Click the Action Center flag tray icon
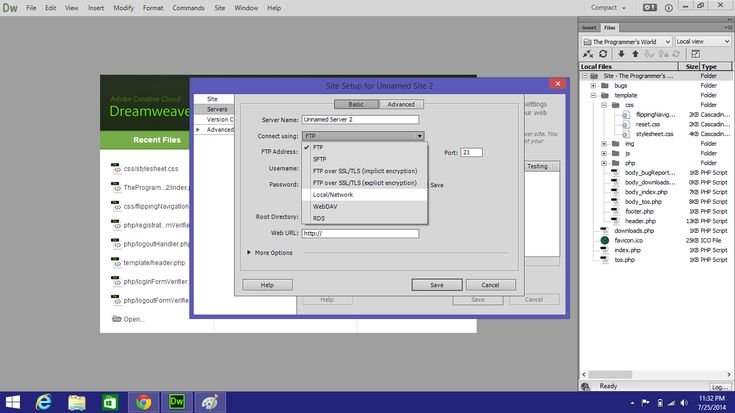The image size is (735, 413). tap(645, 403)
